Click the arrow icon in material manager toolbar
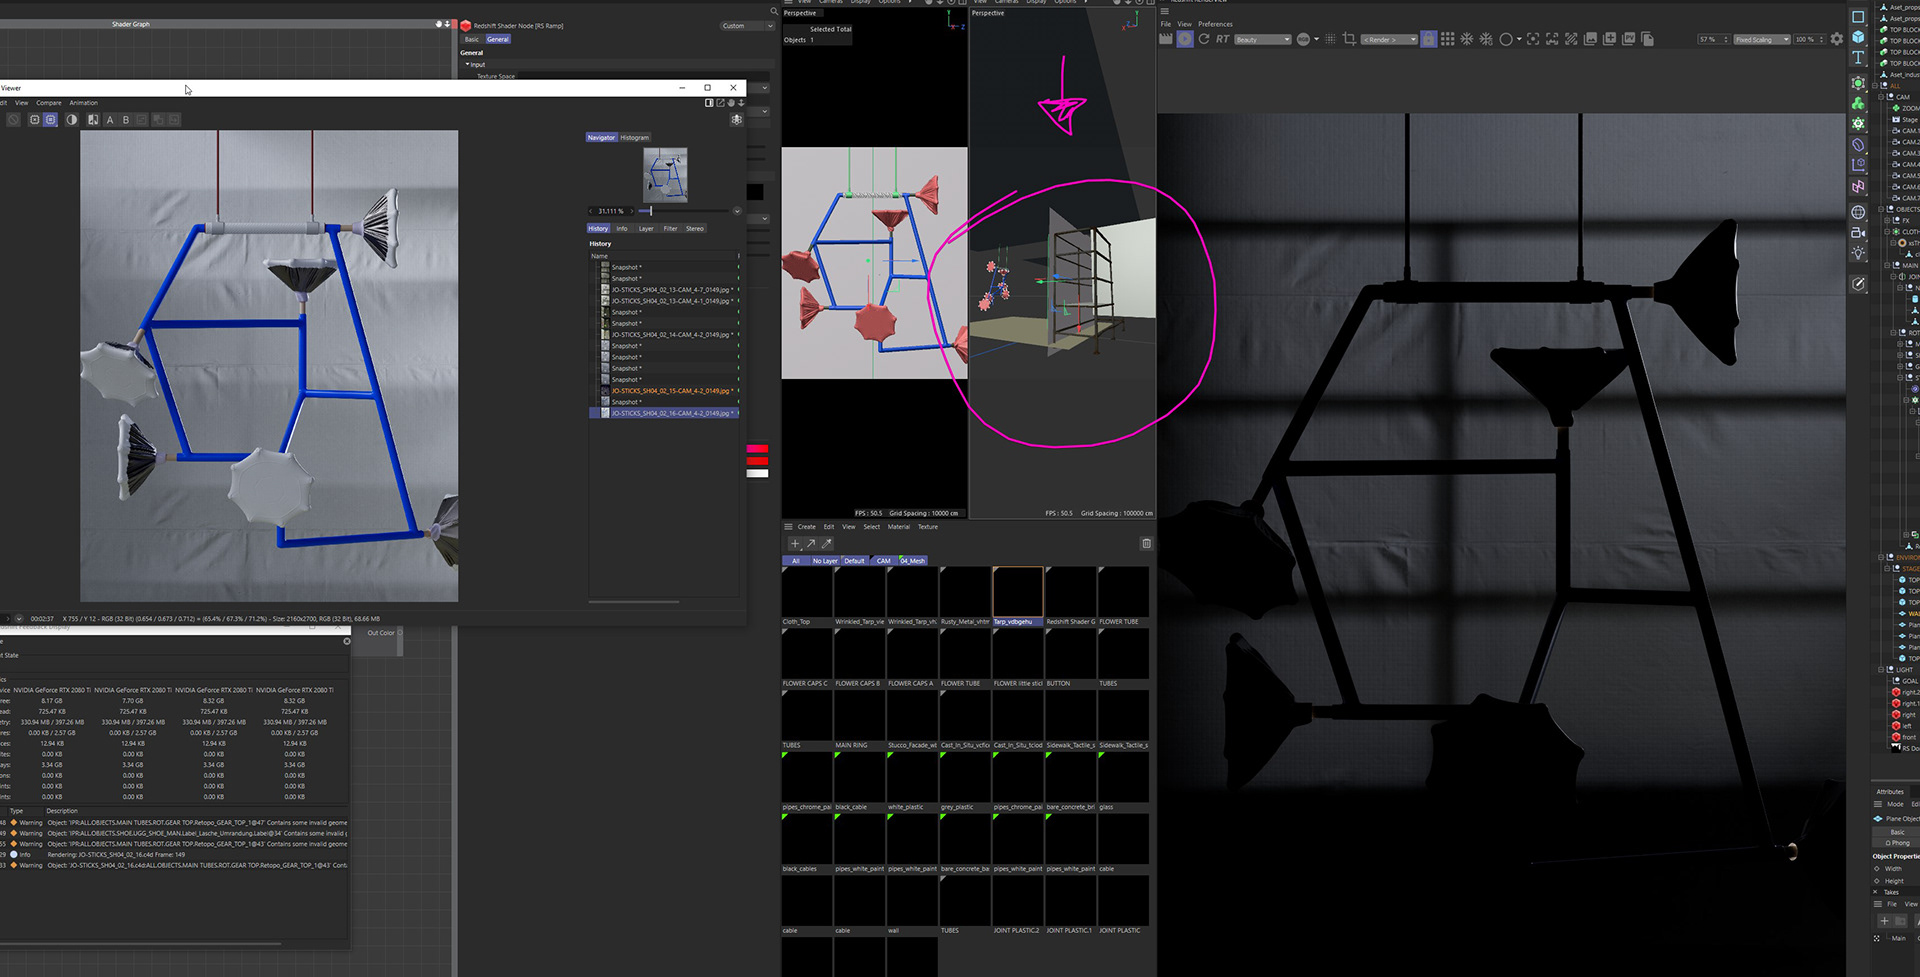The width and height of the screenshot is (1920, 977). pos(811,544)
